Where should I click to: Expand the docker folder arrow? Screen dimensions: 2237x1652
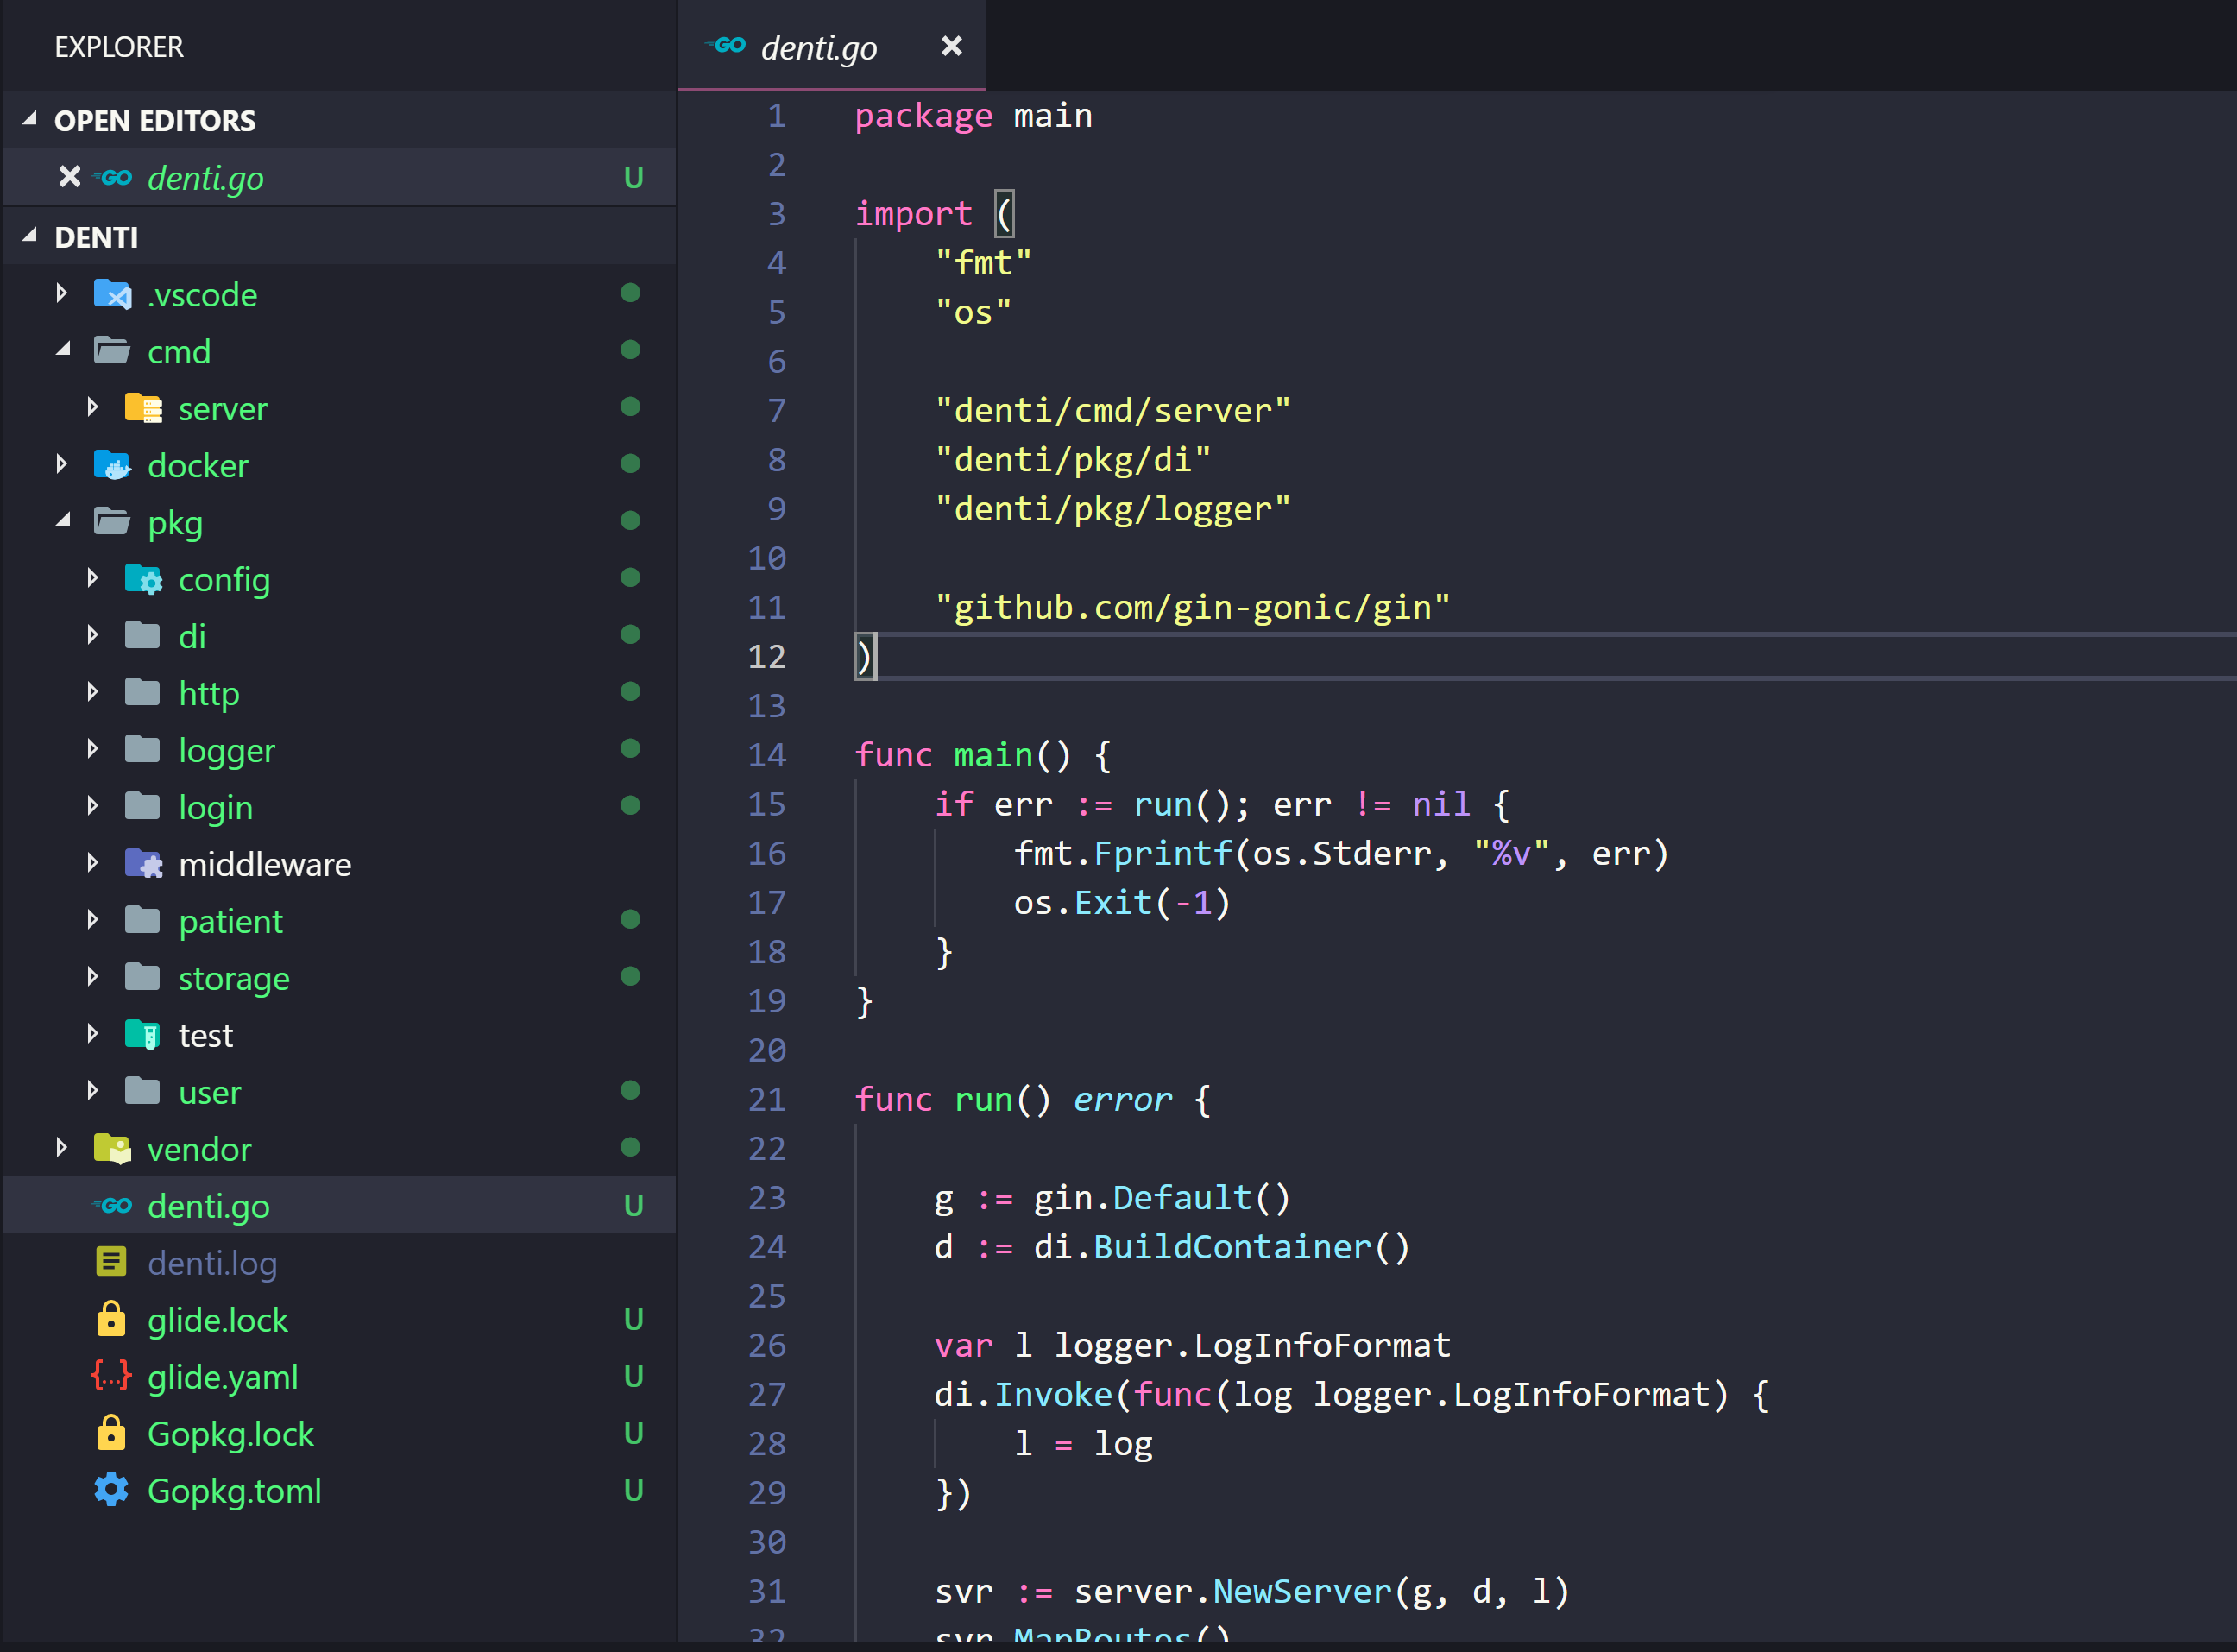coord(62,464)
